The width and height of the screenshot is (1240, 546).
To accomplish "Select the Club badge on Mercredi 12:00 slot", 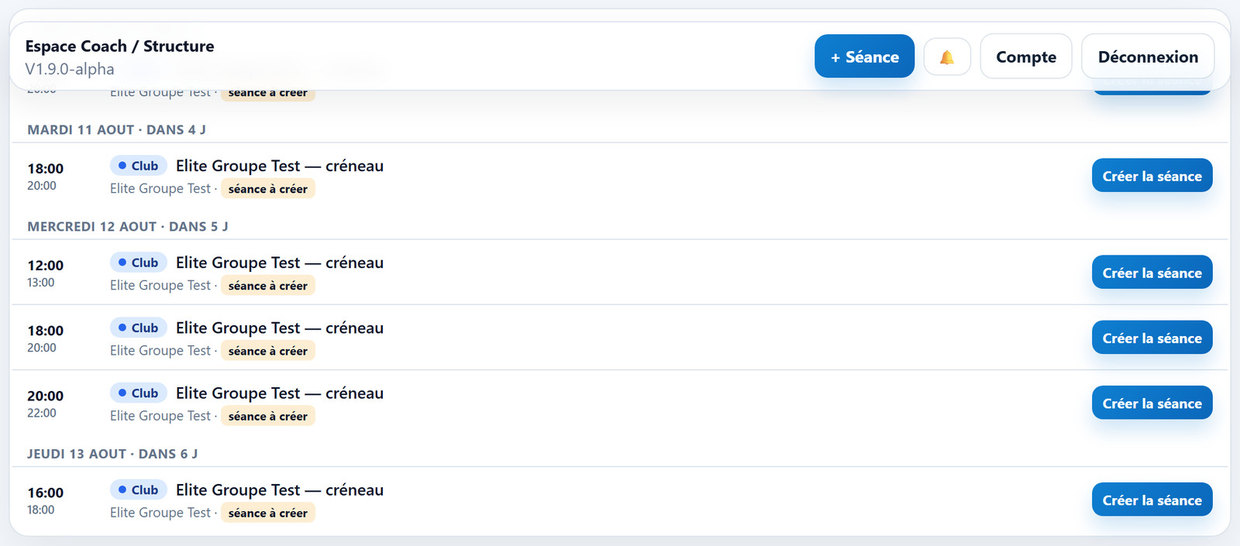I will 138,263.
